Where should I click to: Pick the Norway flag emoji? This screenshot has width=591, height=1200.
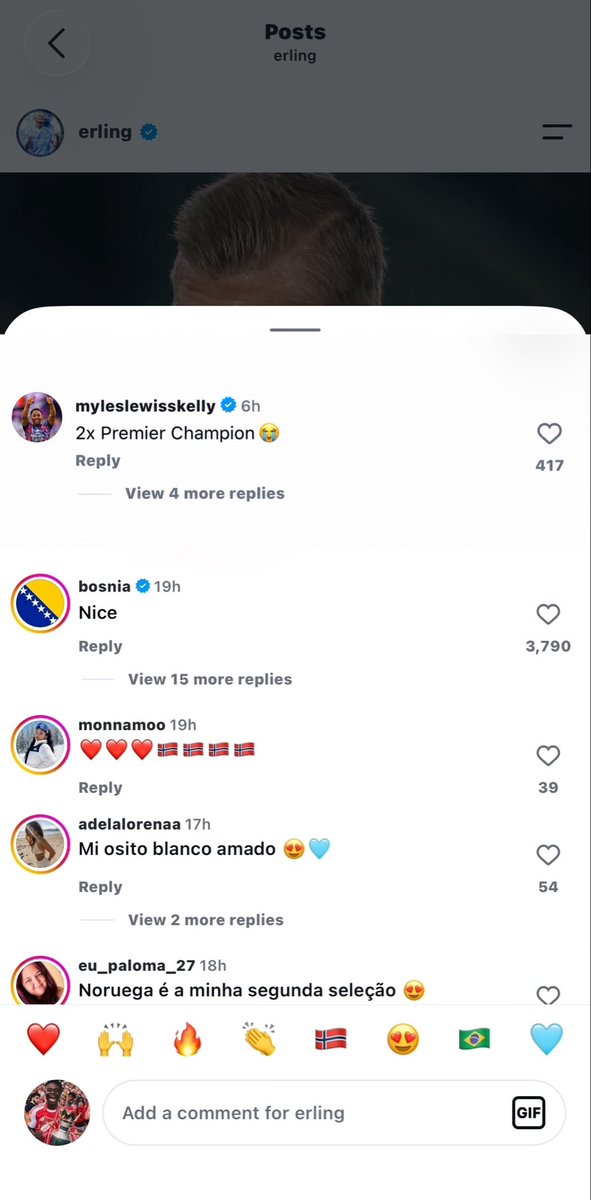click(331, 1040)
